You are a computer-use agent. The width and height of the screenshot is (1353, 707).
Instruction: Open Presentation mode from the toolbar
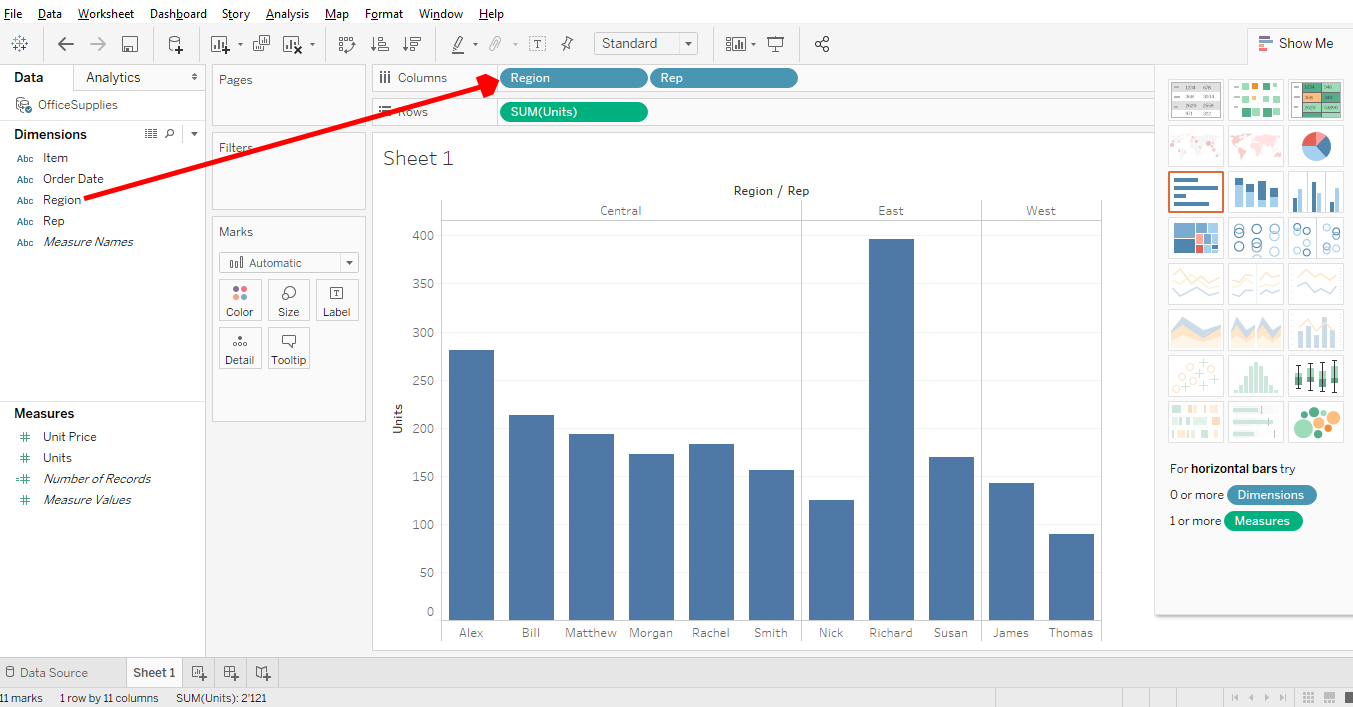coord(775,44)
